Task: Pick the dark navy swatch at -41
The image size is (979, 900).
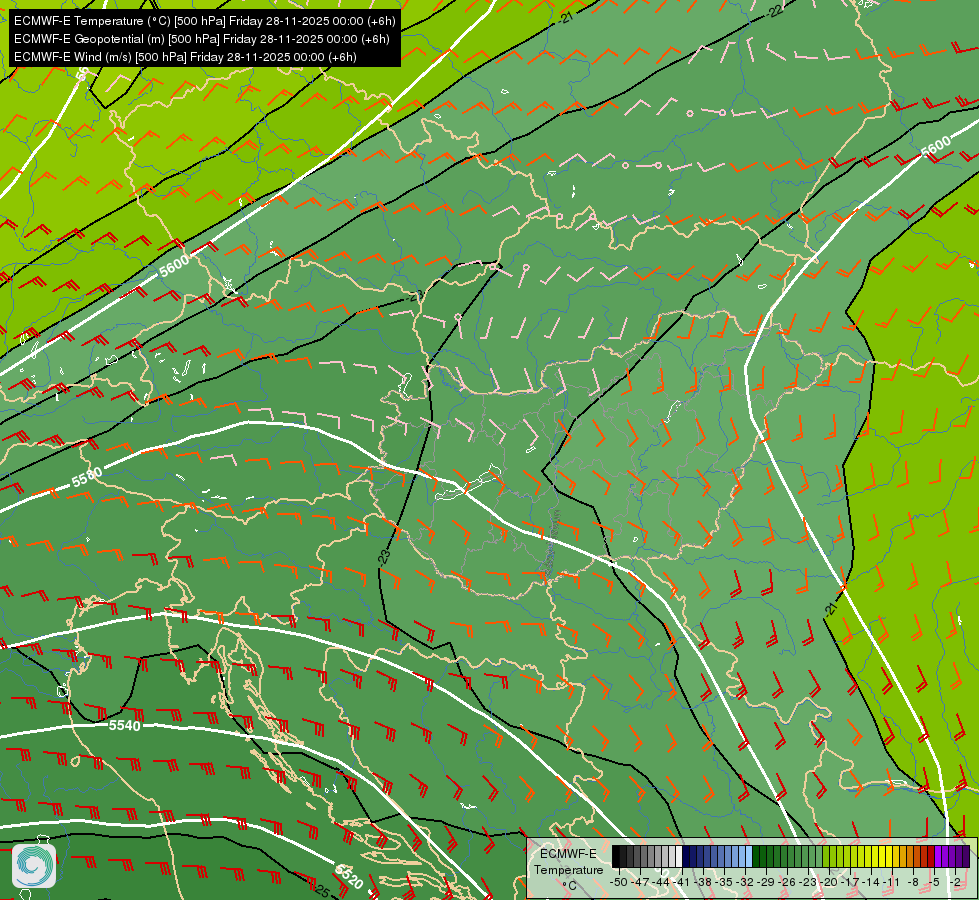Action: pos(686,856)
